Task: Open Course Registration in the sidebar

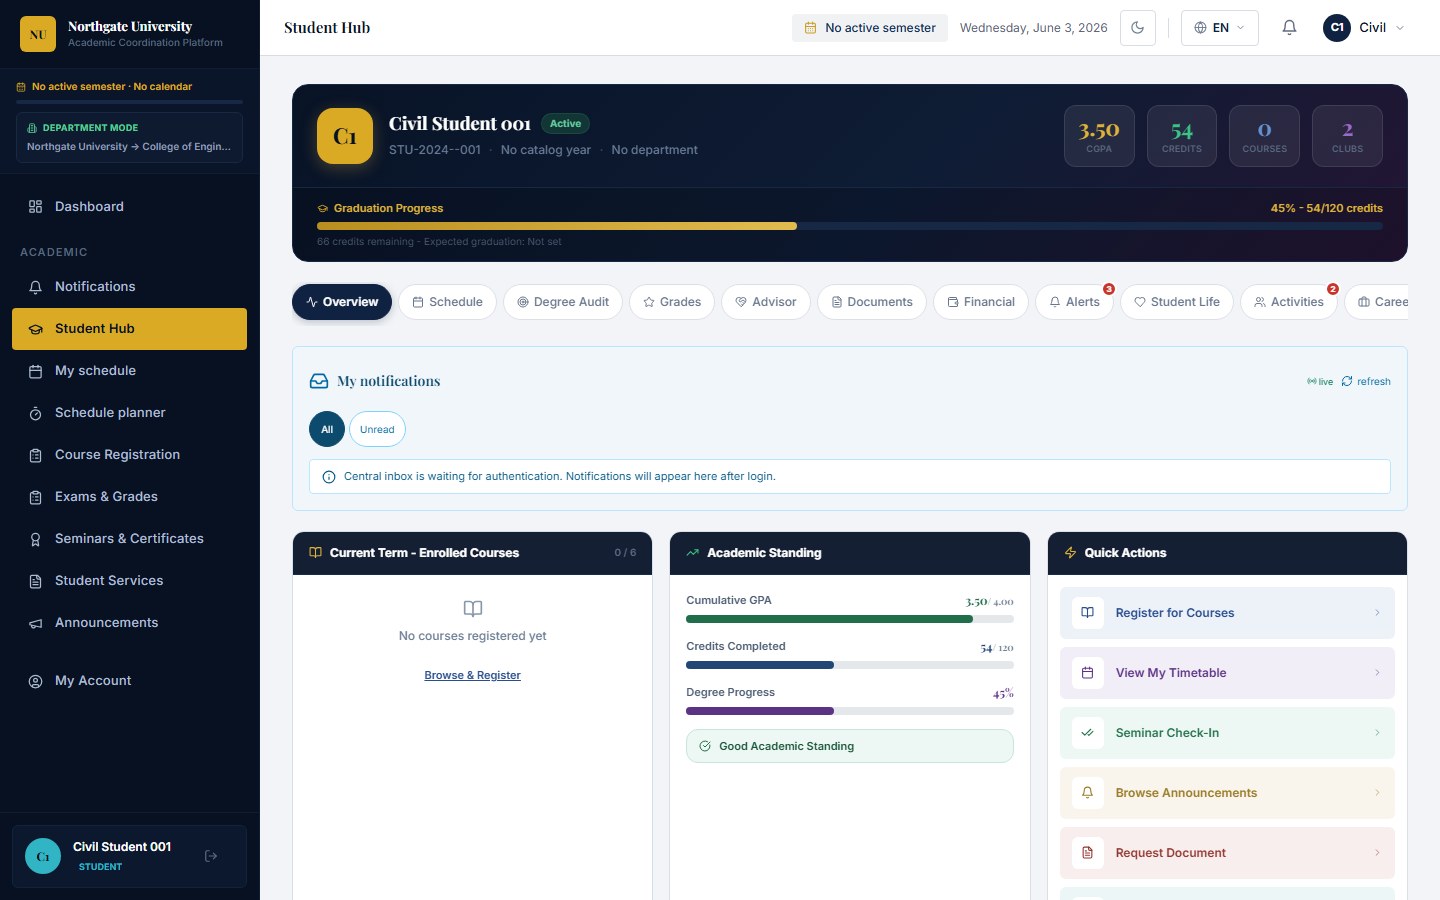Action: (130, 455)
